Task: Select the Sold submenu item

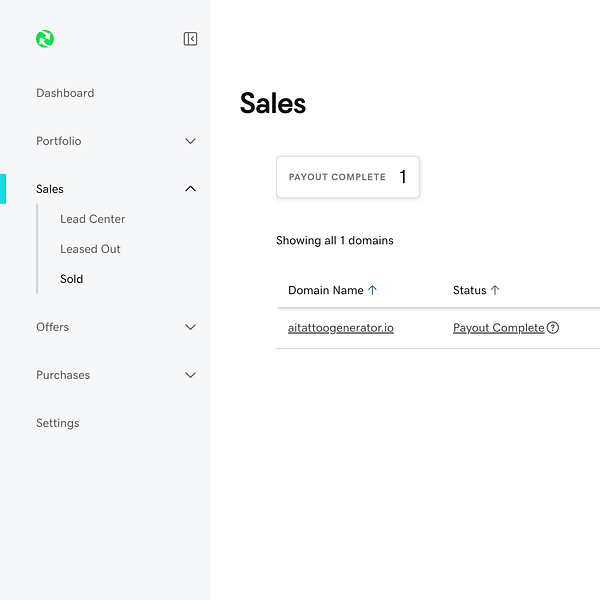Action: (x=71, y=279)
